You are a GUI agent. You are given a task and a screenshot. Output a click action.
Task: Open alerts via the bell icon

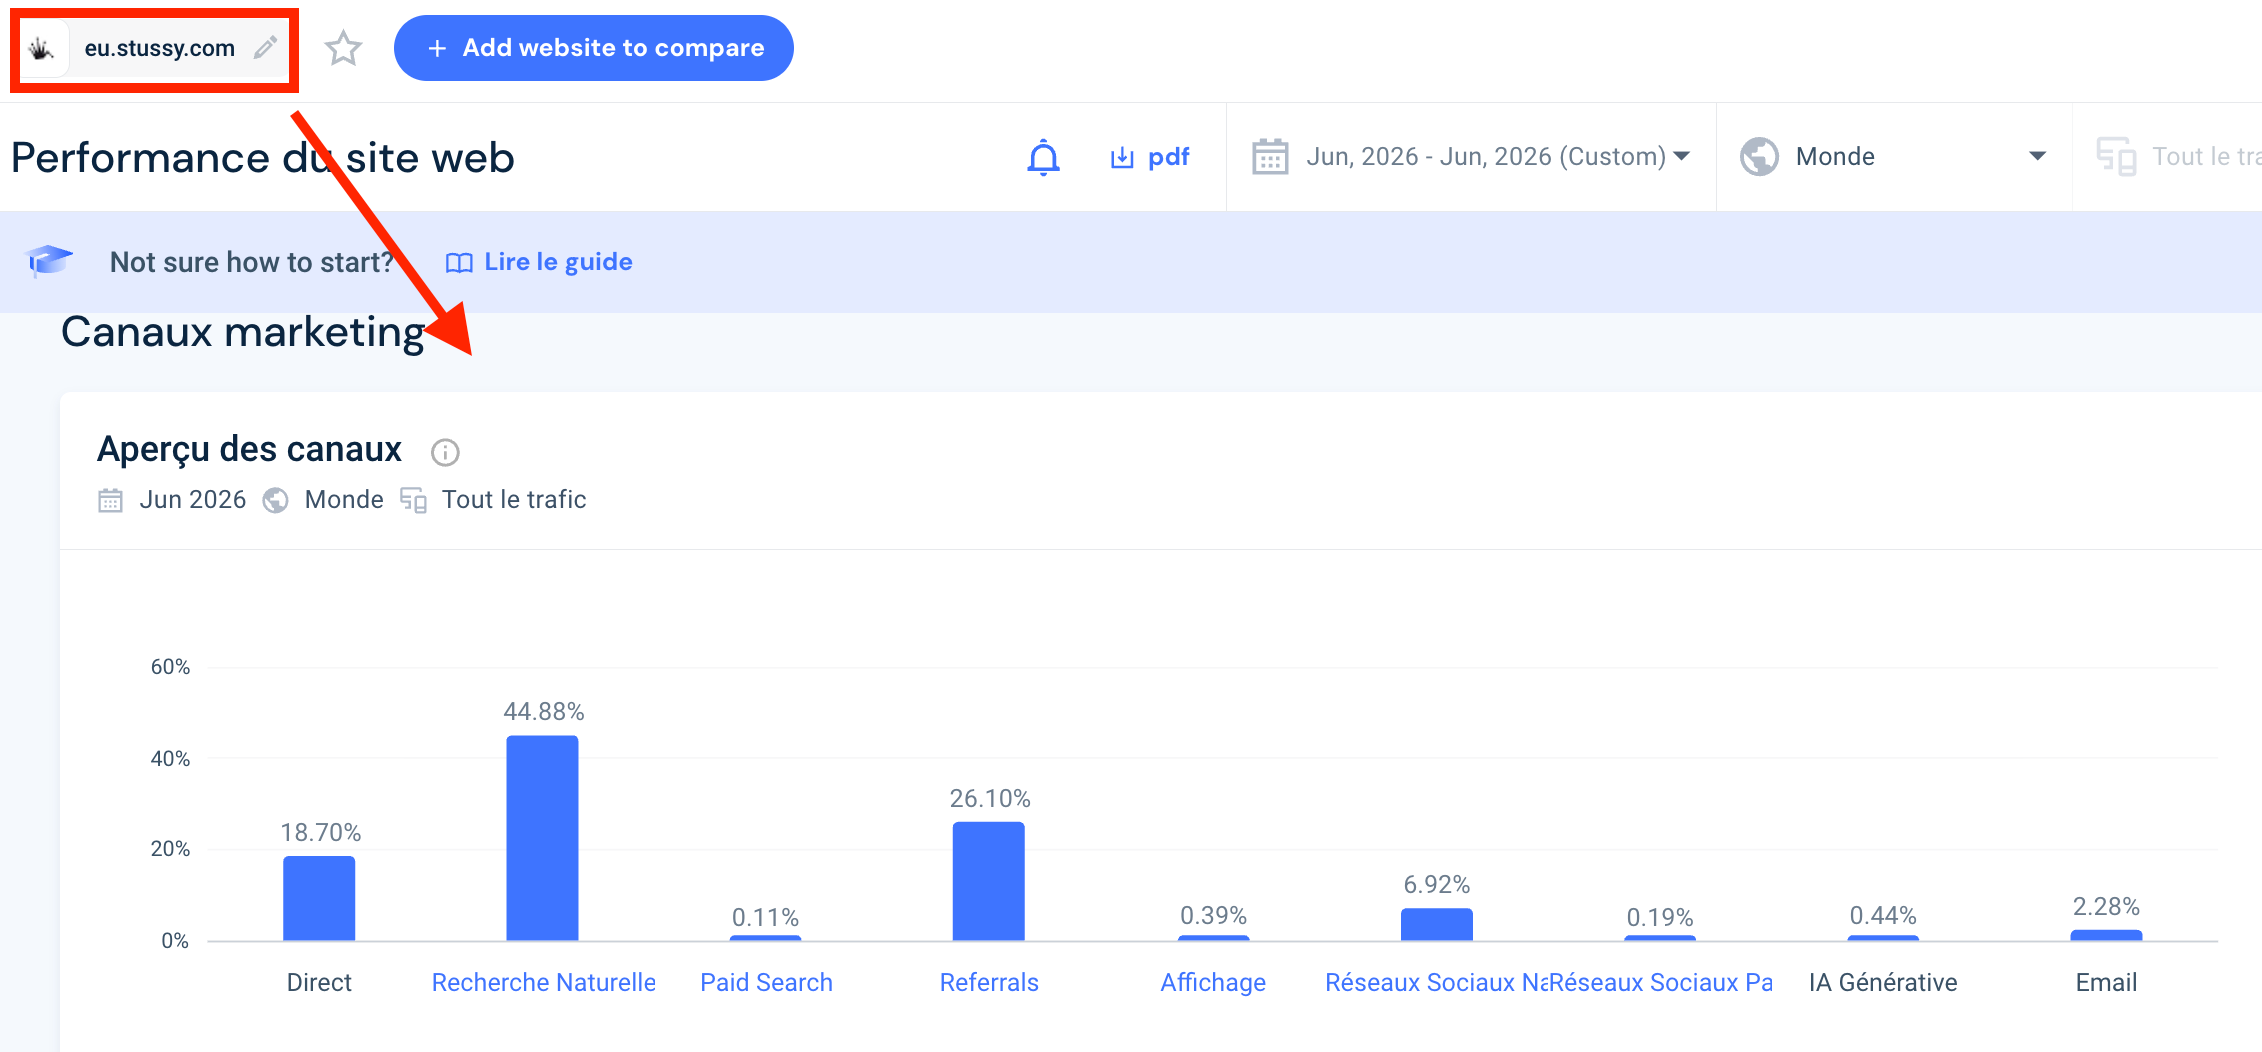[x=1043, y=157]
